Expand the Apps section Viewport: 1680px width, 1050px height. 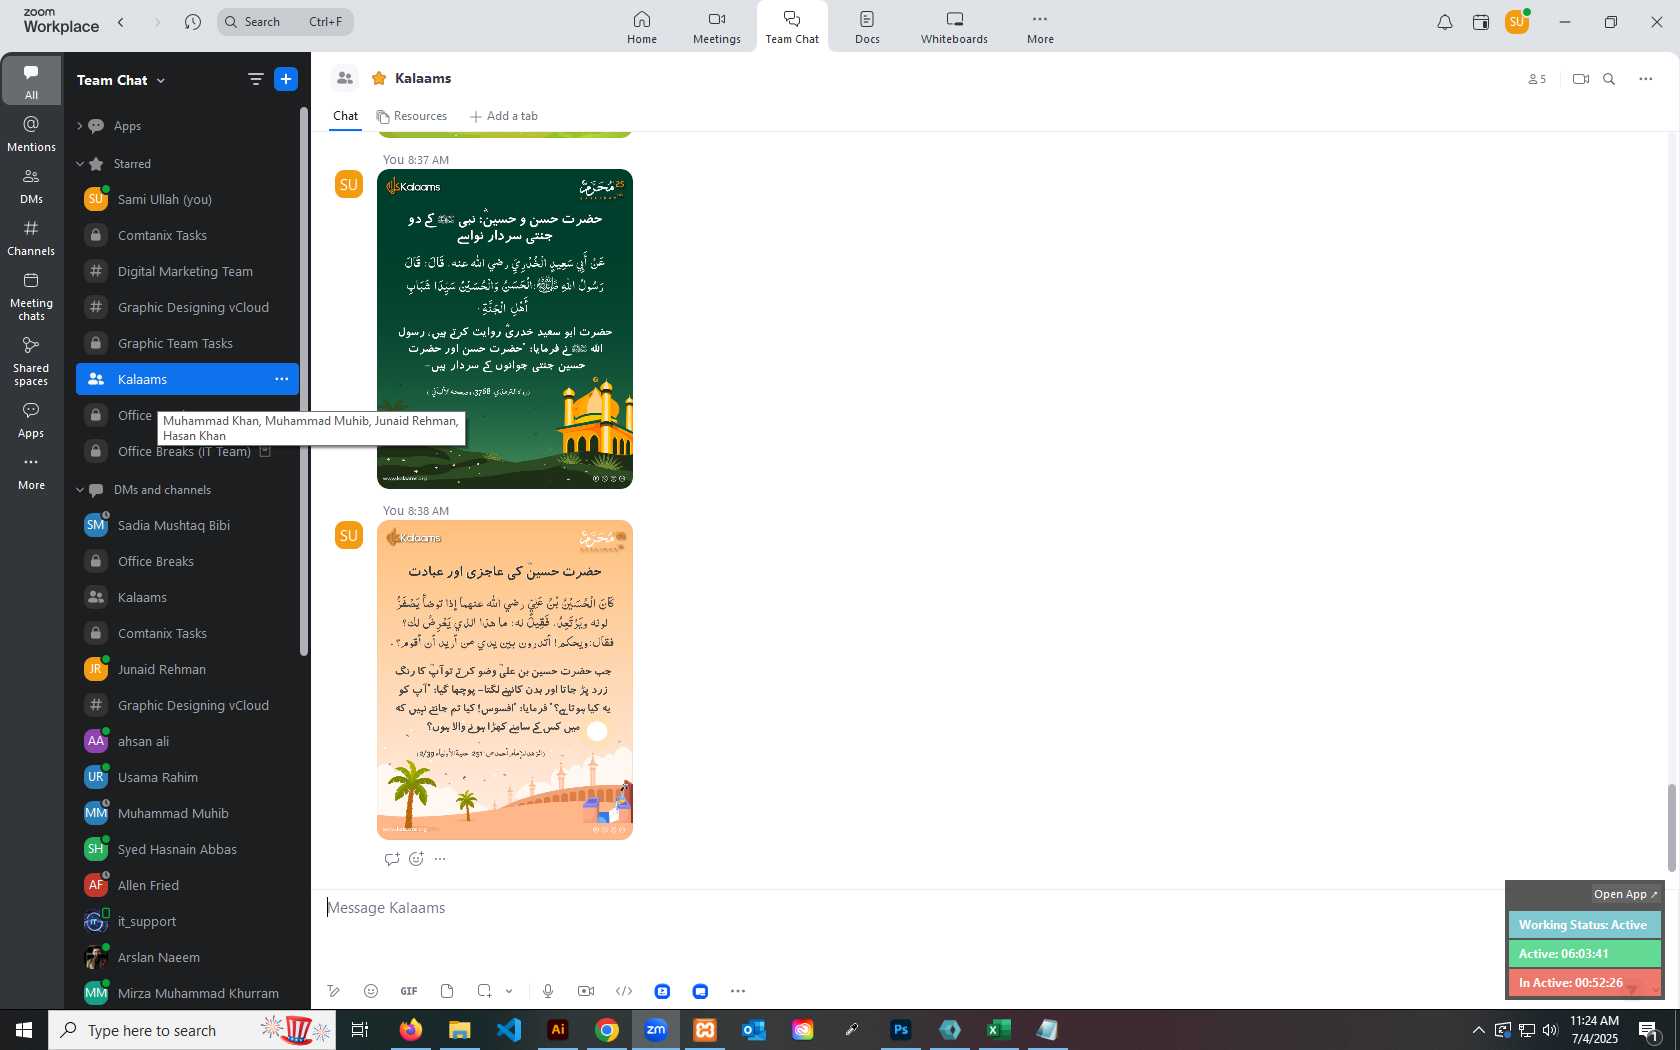[80, 126]
